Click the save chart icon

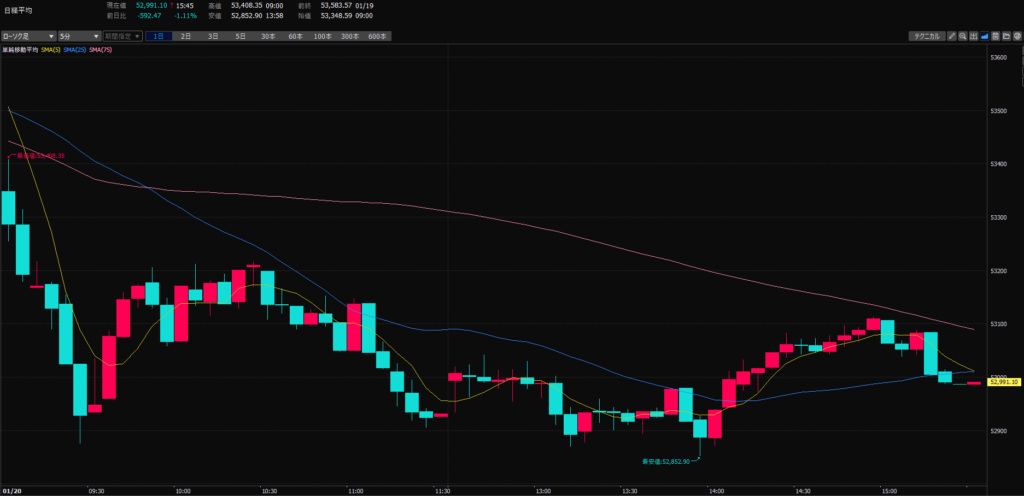[996, 36]
